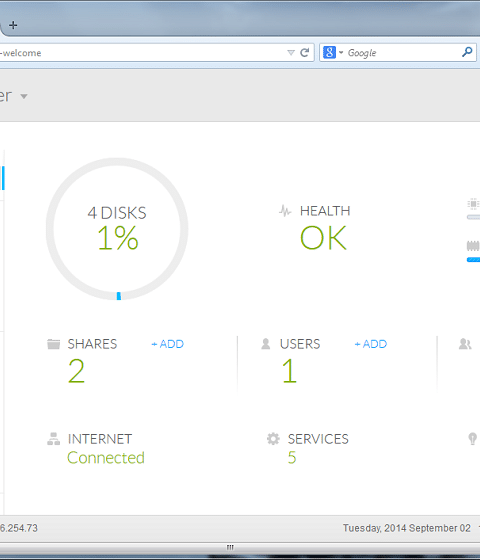Click the CPU chip usage icon
Image resolution: width=480 pixels, height=560 pixels.
tap(473, 204)
